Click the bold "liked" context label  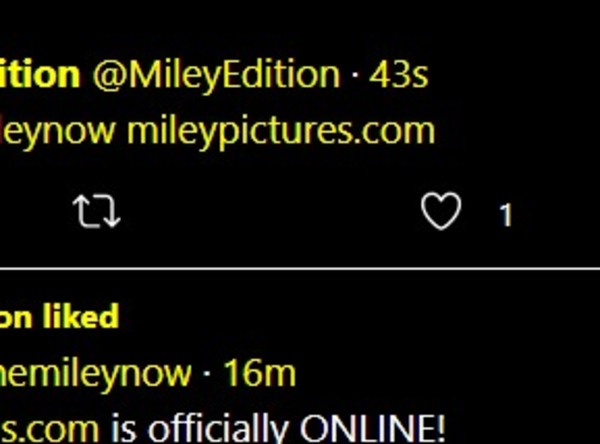(x=80, y=316)
